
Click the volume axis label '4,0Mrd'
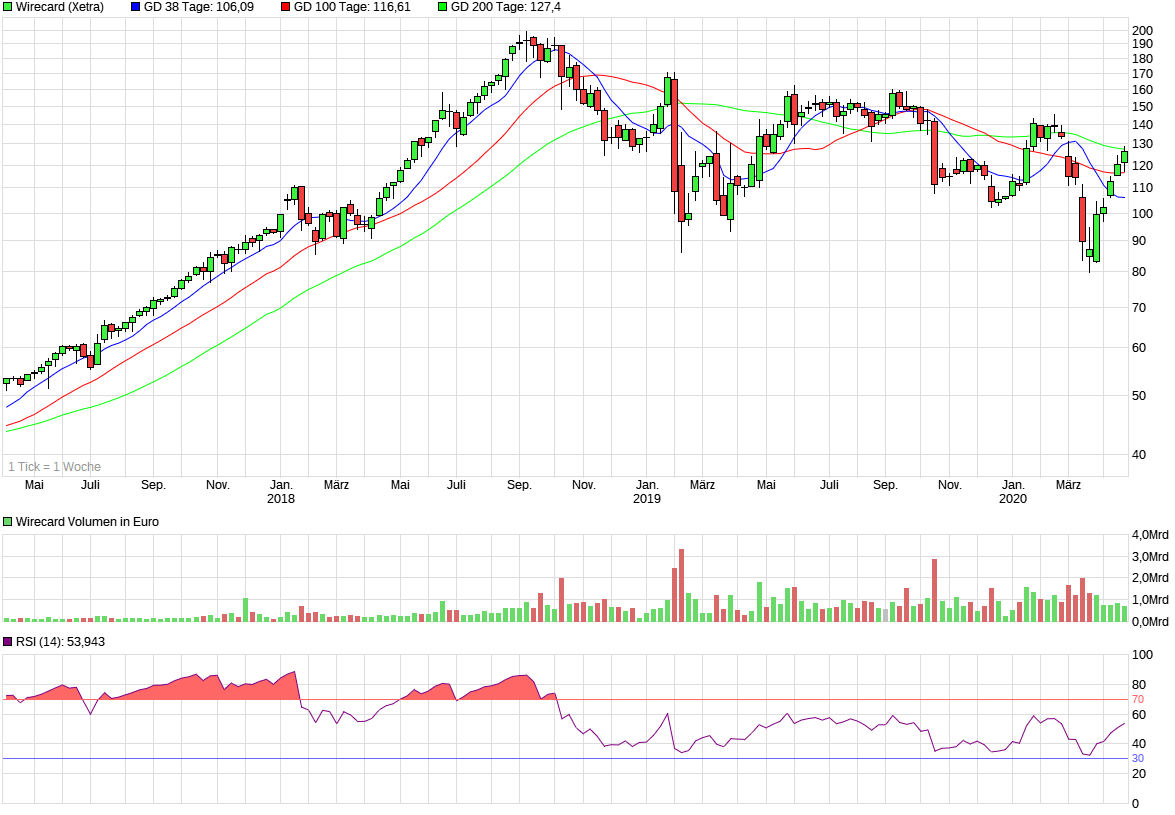(x=1150, y=535)
